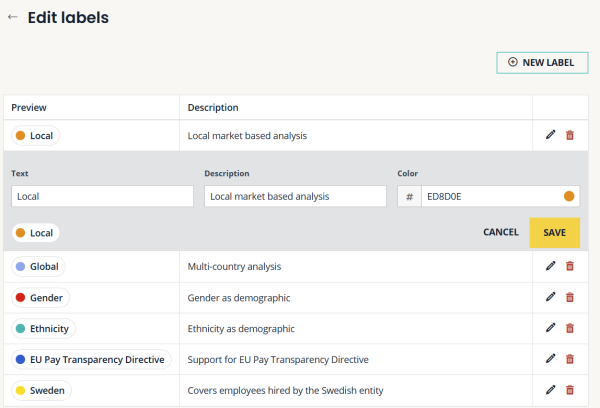Edit the Ethnicity label with pencil icon
This screenshot has height=408, width=600.
(x=550, y=328)
